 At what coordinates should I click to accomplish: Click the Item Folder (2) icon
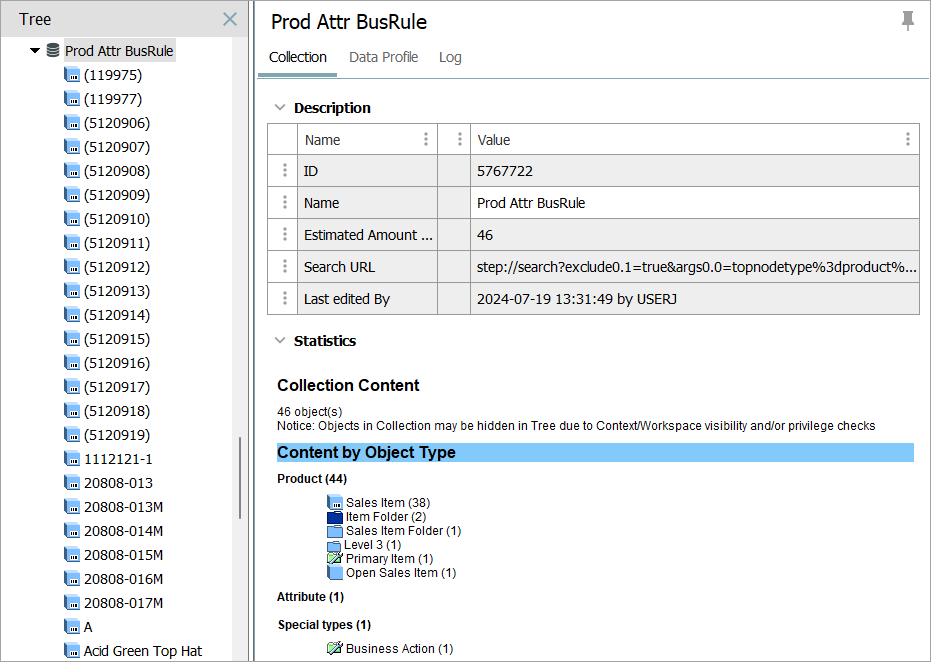click(x=334, y=517)
